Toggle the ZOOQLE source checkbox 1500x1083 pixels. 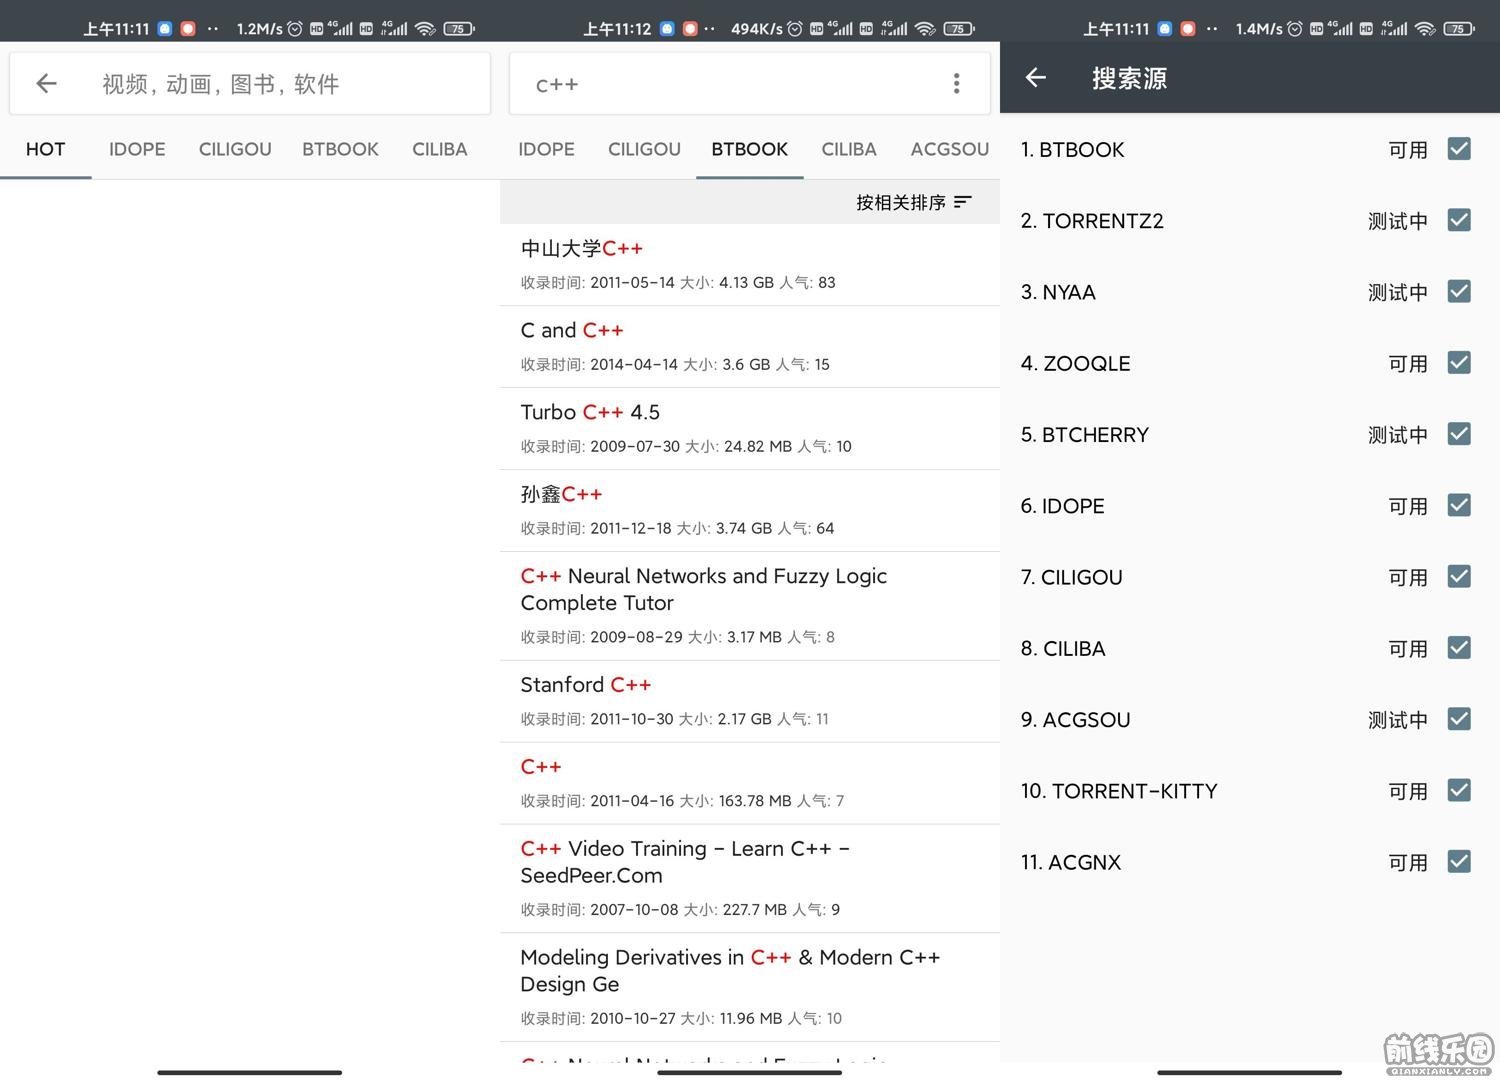1459,363
